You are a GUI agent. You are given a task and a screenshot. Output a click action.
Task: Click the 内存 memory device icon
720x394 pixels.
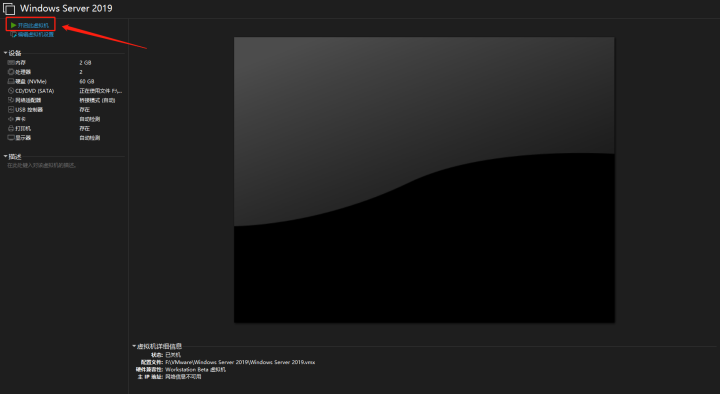coord(11,62)
